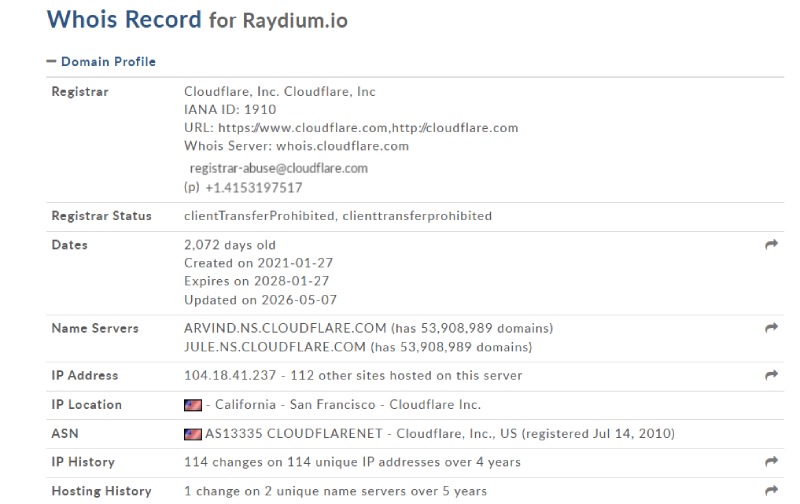The height and width of the screenshot is (504, 800).
Task: Select the US flag in IP Location row
Action: pos(193,405)
